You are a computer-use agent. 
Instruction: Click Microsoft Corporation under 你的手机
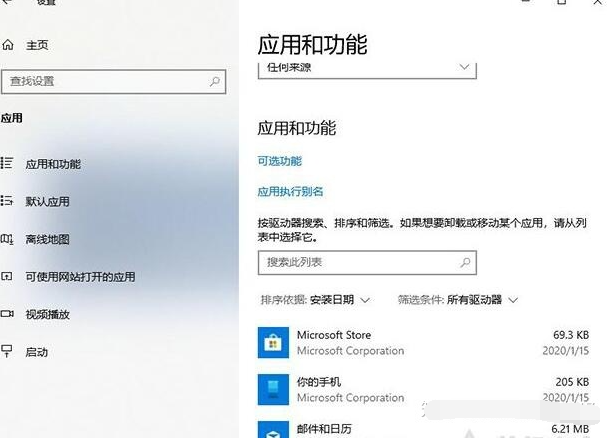[350, 398]
